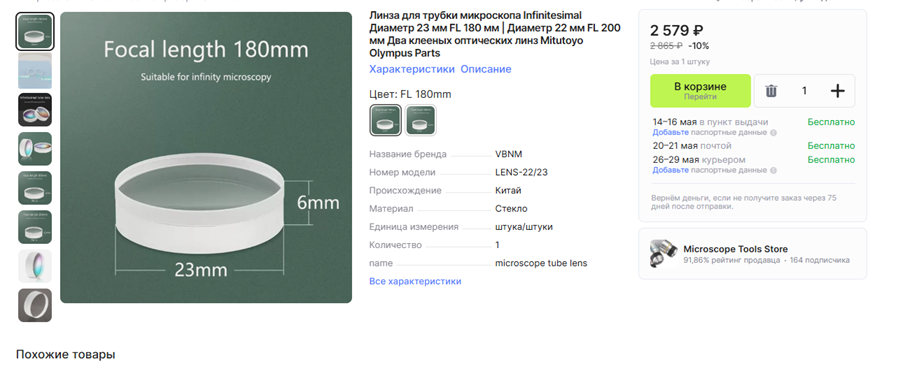
Task: Select the black thumbnail with two lenses
Action: tap(35, 110)
